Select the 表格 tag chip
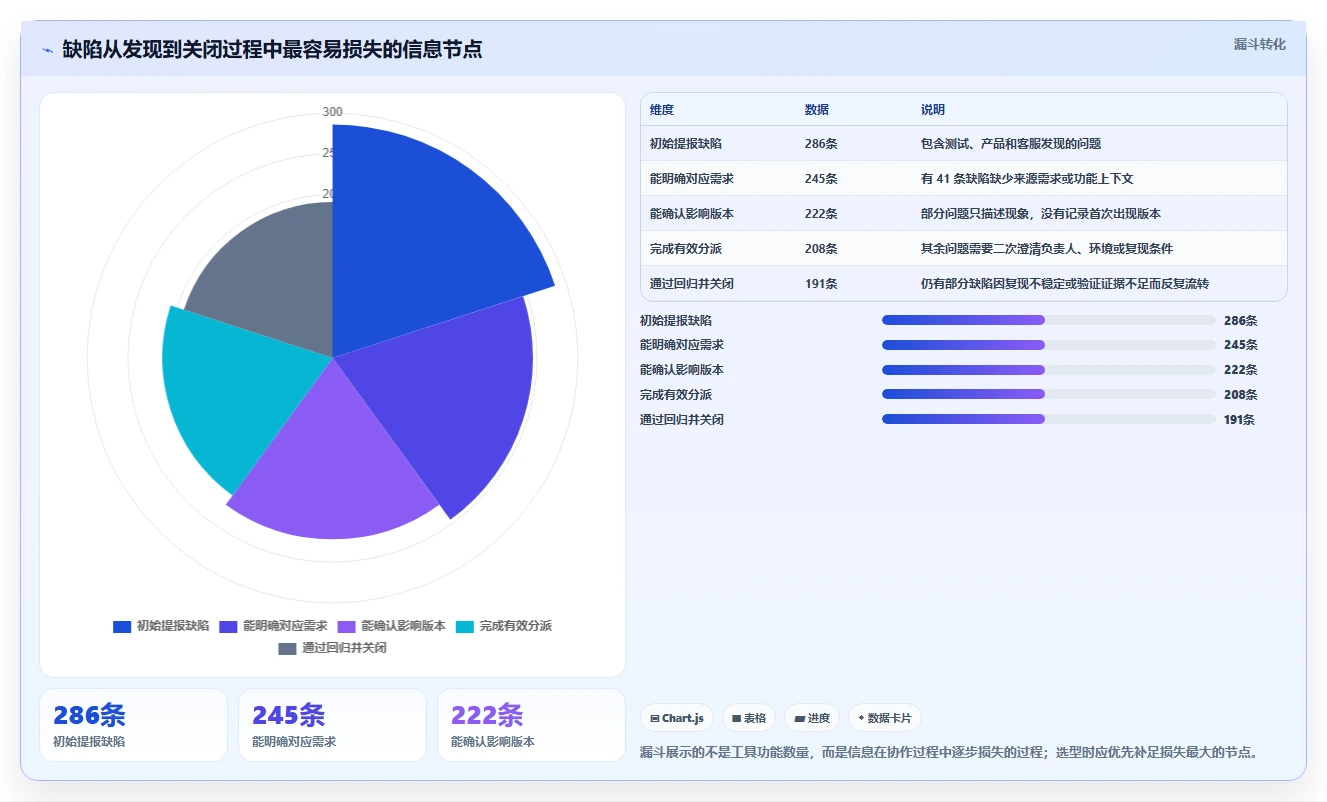Viewport: 1327px width, 802px height. (x=749, y=718)
